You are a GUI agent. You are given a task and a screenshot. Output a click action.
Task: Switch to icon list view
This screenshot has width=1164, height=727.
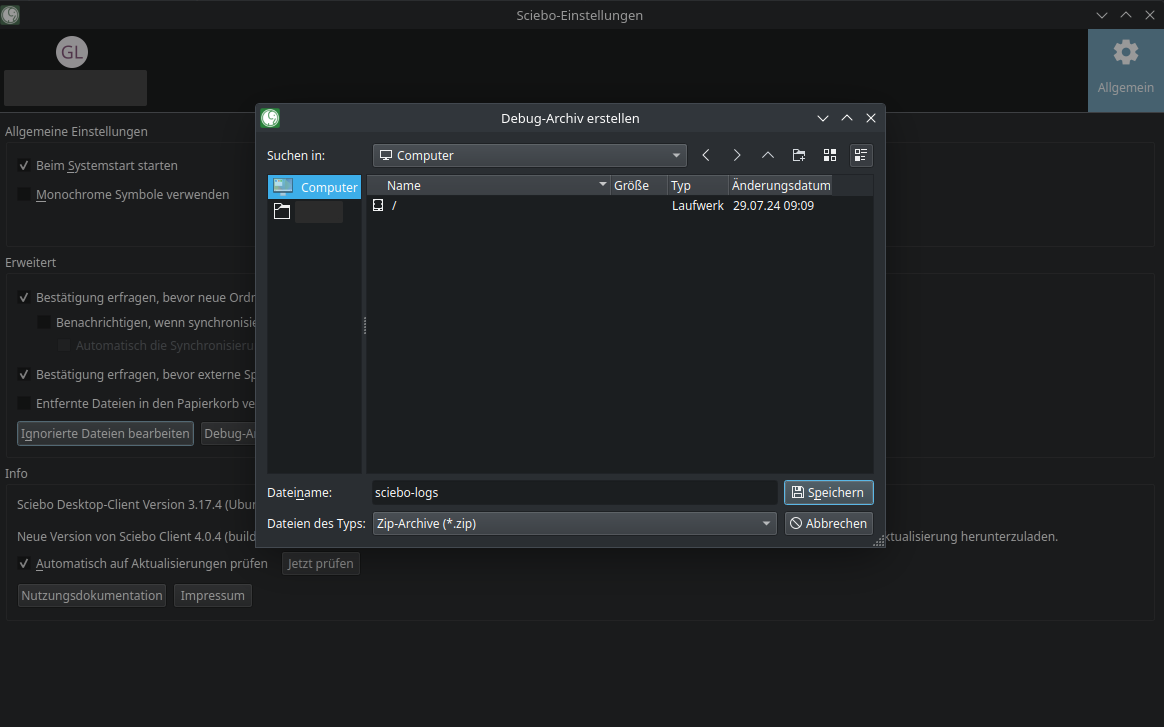[830, 155]
